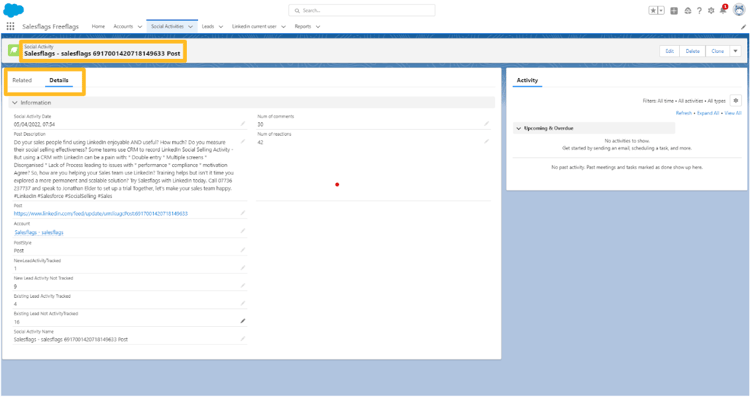This screenshot has height=397, width=750.
Task: Edit the Account field pencil
Action: coord(243,231)
